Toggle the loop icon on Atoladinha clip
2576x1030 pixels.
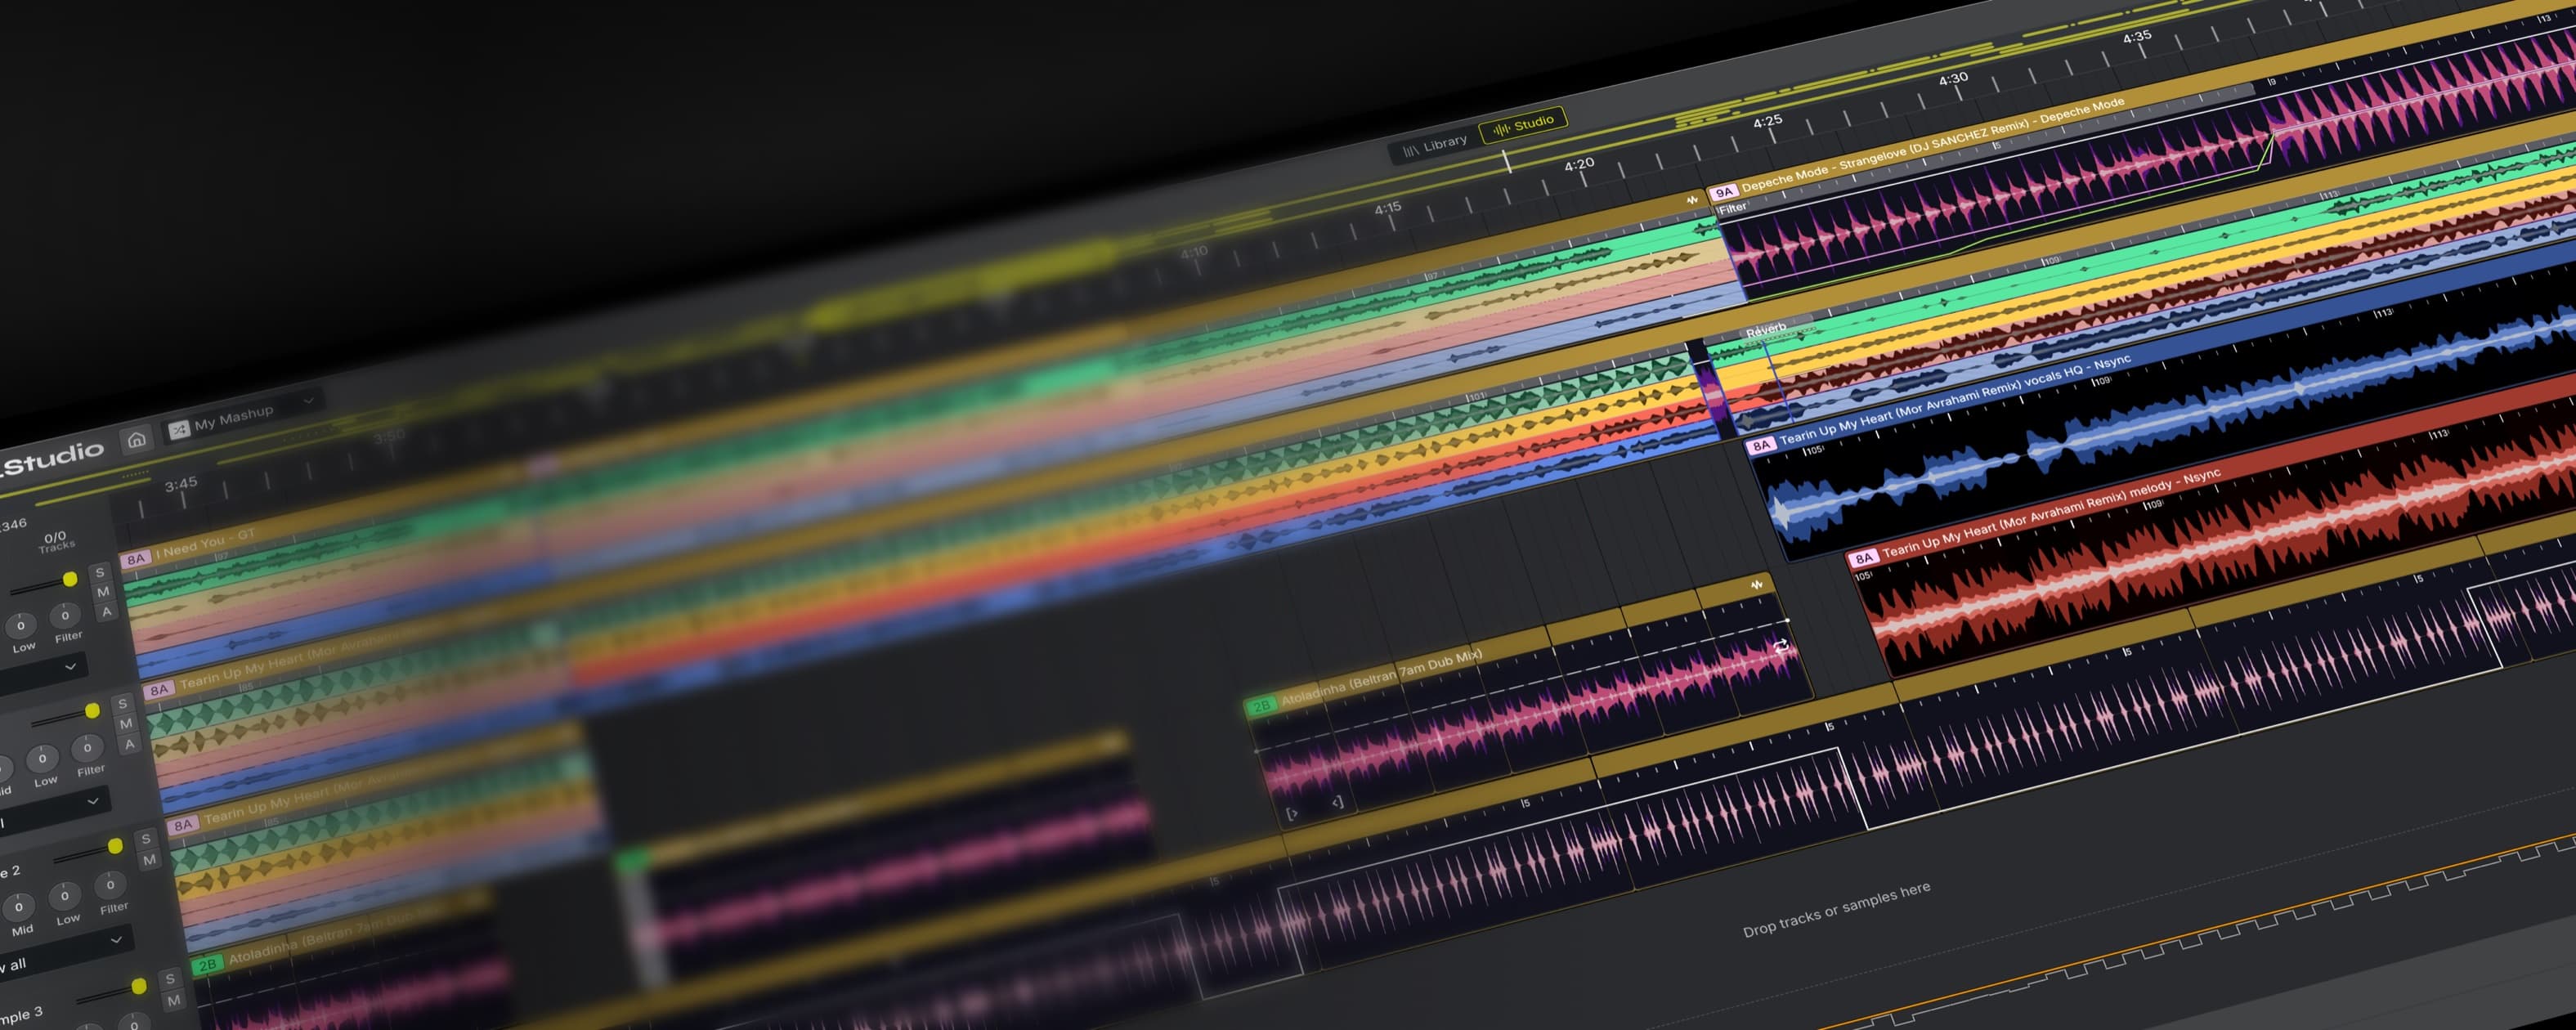click(1781, 647)
